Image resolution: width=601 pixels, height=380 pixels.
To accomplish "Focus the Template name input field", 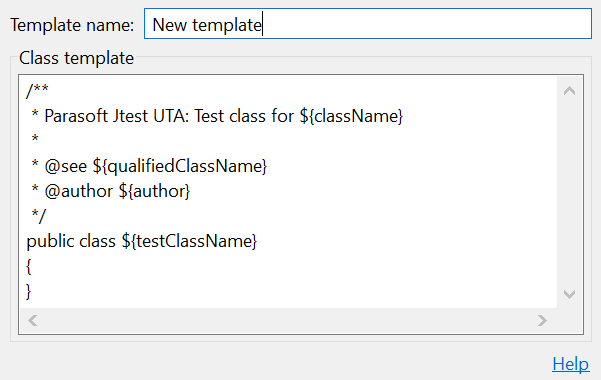I will tap(368, 24).
